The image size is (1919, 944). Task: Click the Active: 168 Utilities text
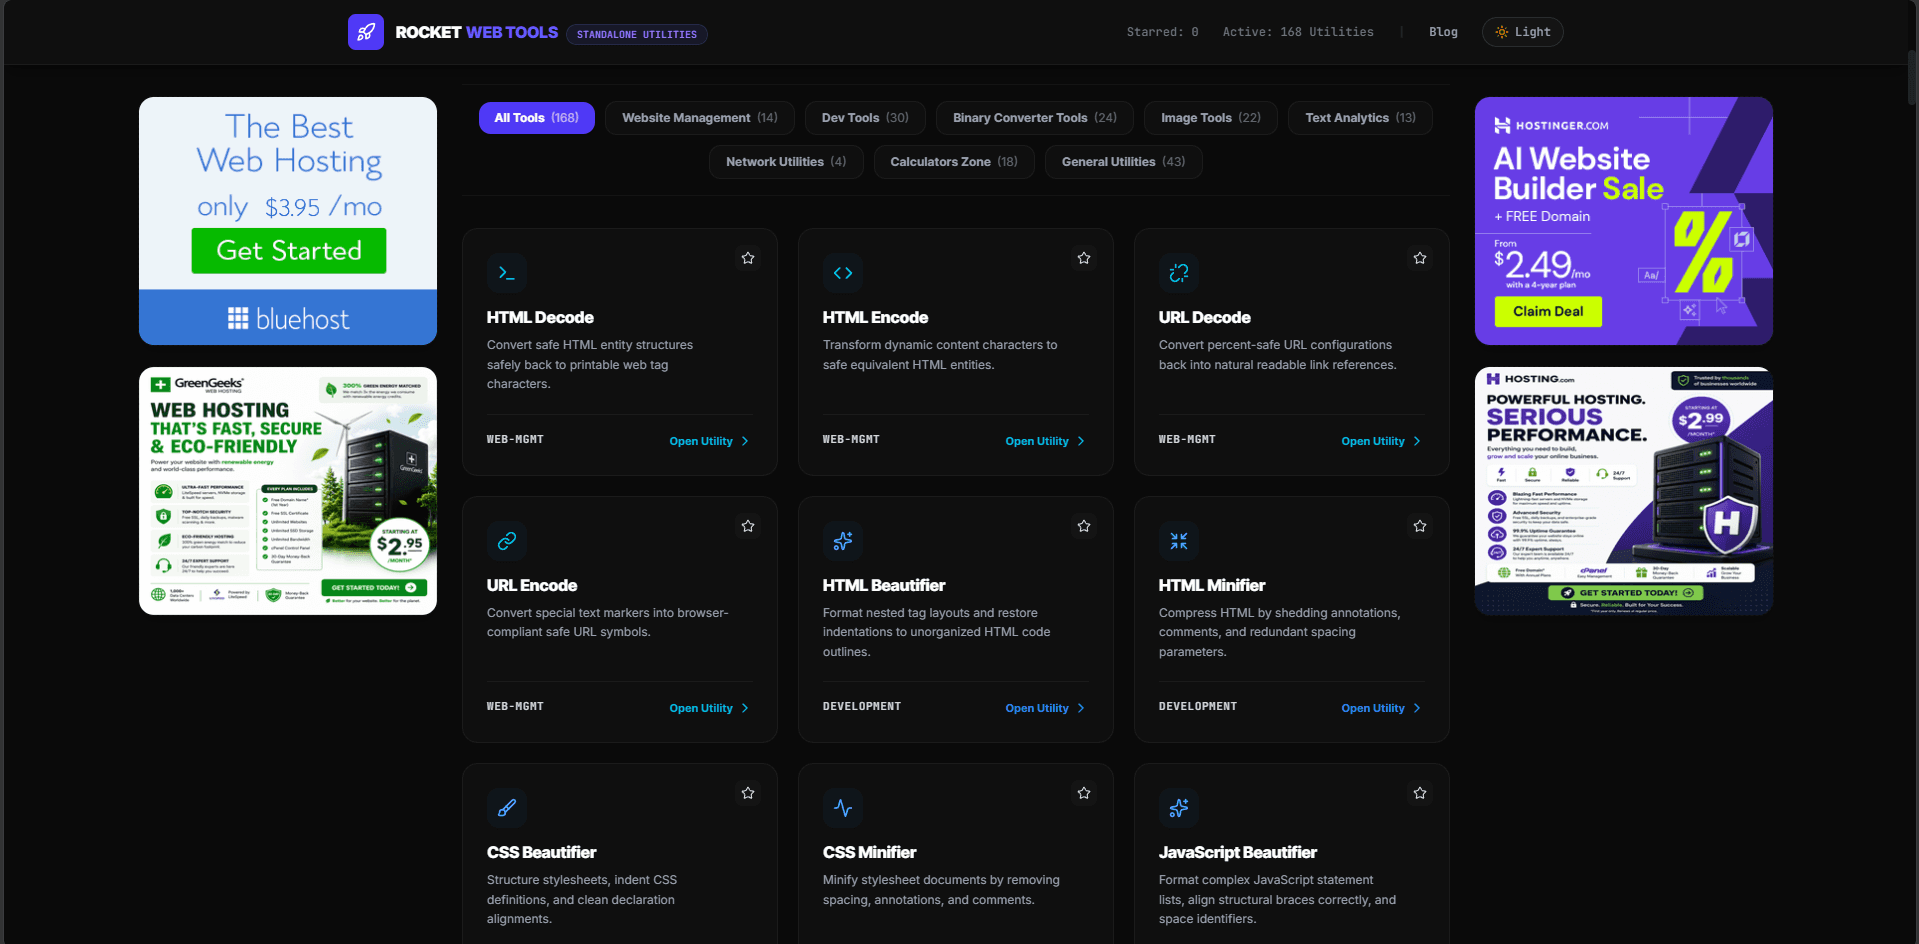pos(1298,32)
